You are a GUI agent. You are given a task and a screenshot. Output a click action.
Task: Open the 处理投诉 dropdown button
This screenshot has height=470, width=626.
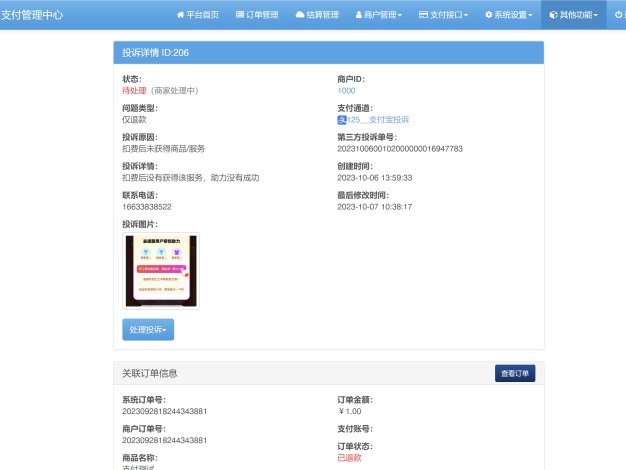[148, 329]
